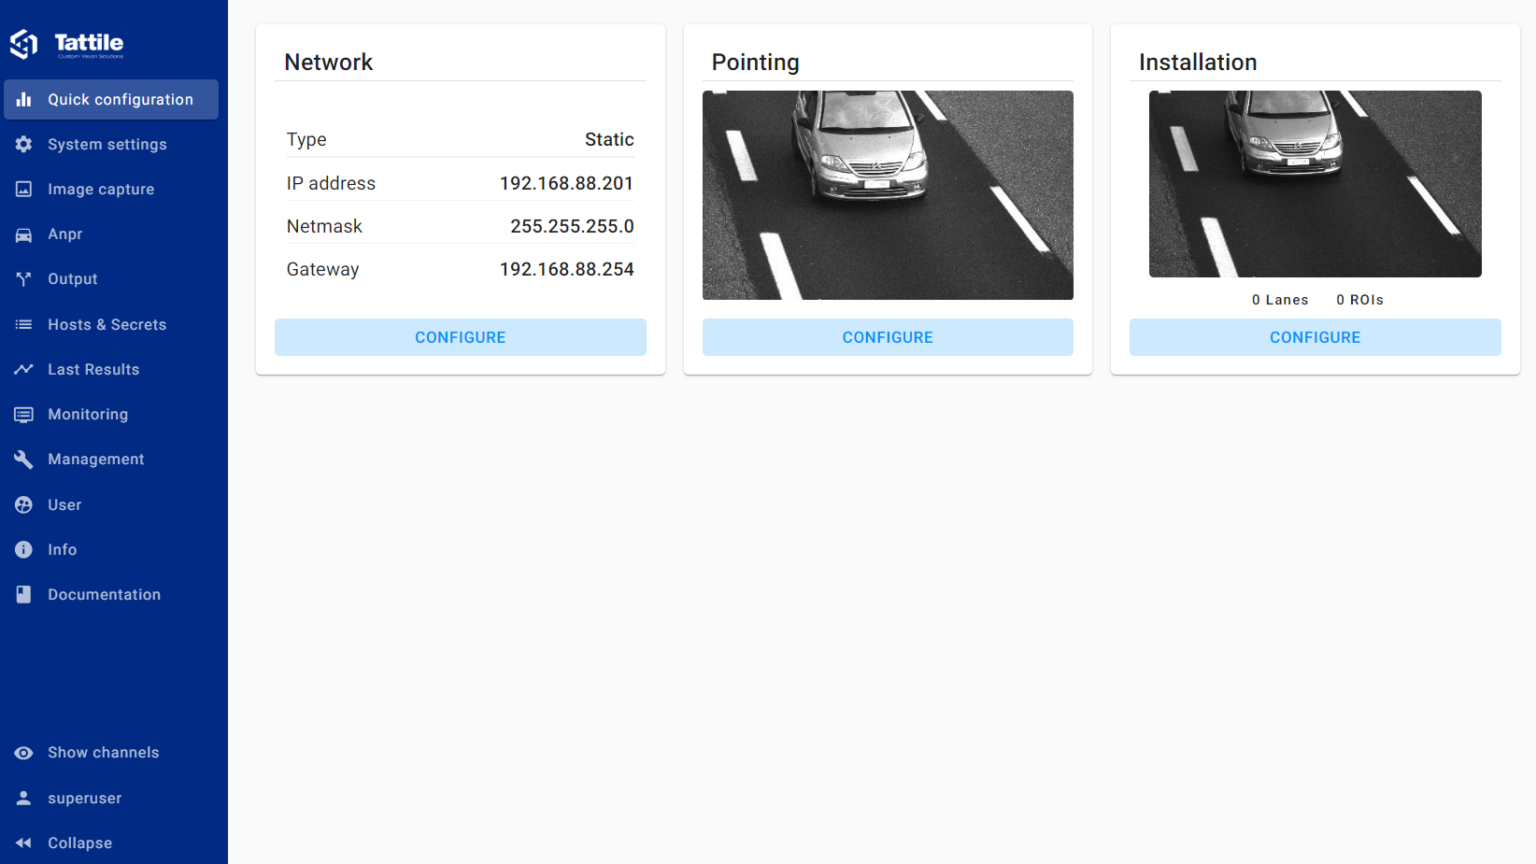Configure the Pointing card
The height and width of the screenshot is (864, 1536).
click(888, 337)
